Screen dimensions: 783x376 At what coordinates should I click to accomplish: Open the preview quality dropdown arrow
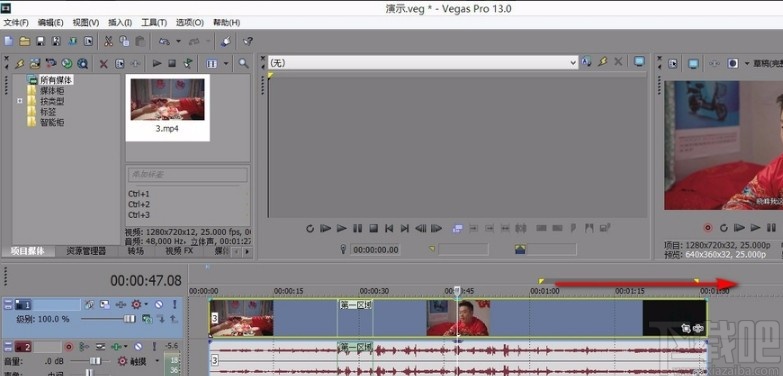(x=748, y=63)
